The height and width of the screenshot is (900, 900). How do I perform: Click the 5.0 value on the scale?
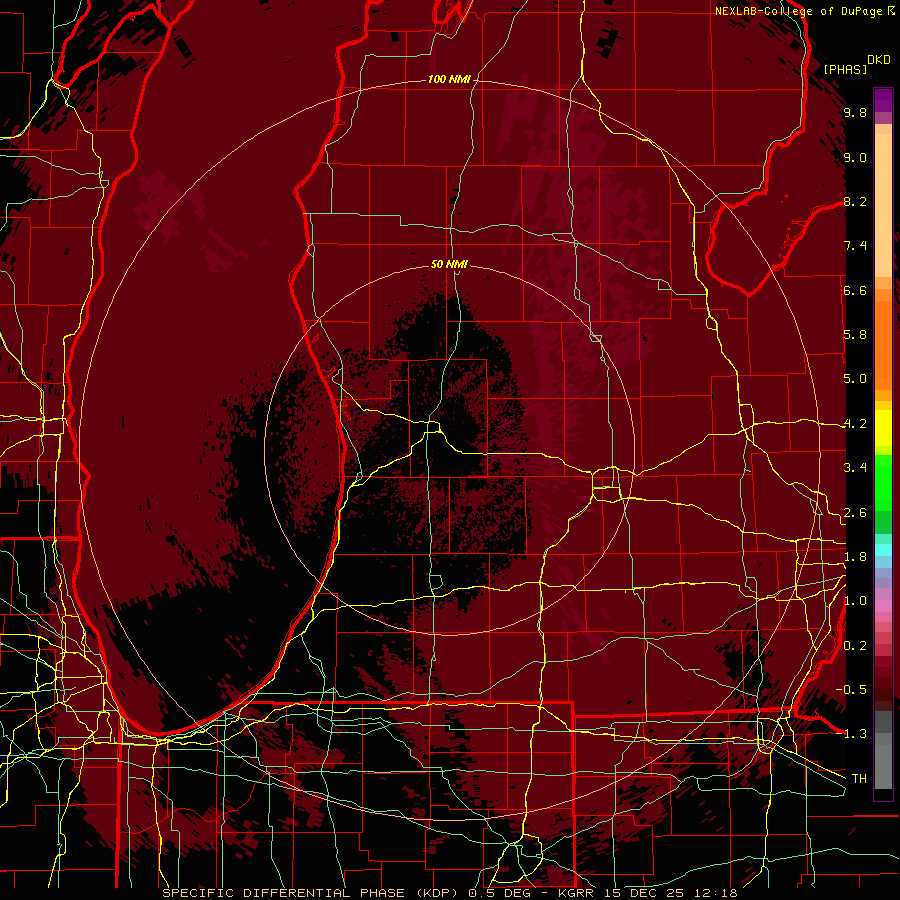tap(855, 379)
